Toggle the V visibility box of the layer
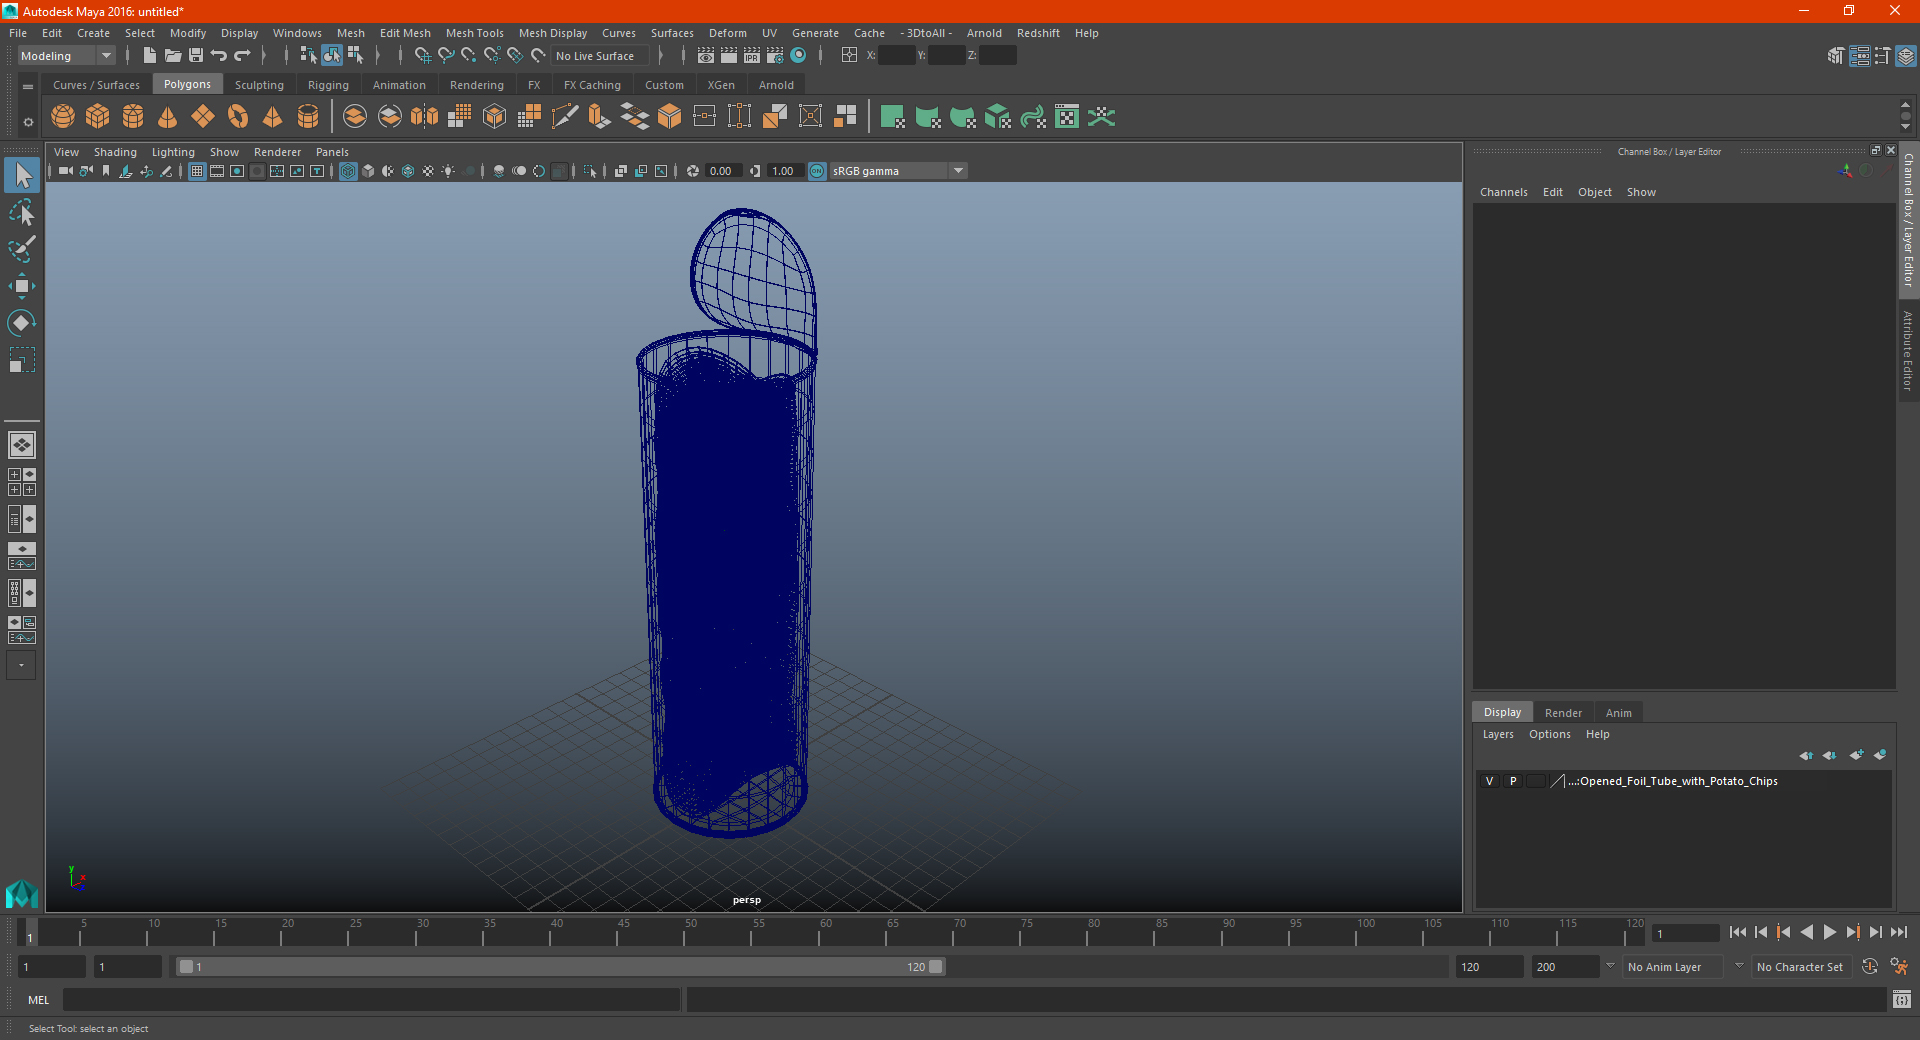Screen dimensions: 1920x1040 (1490, 781)
